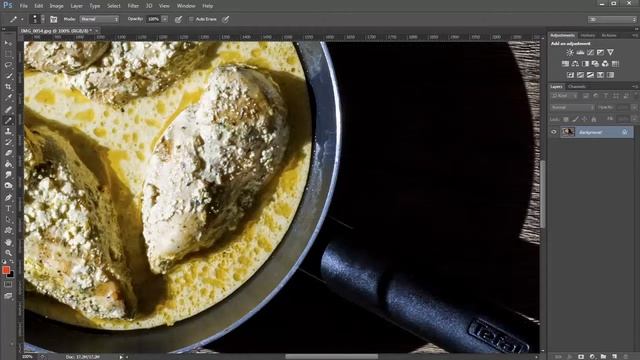Open the tool preset picker arrow
Viewport: 640px width, 360px height.
pos(22,19)
